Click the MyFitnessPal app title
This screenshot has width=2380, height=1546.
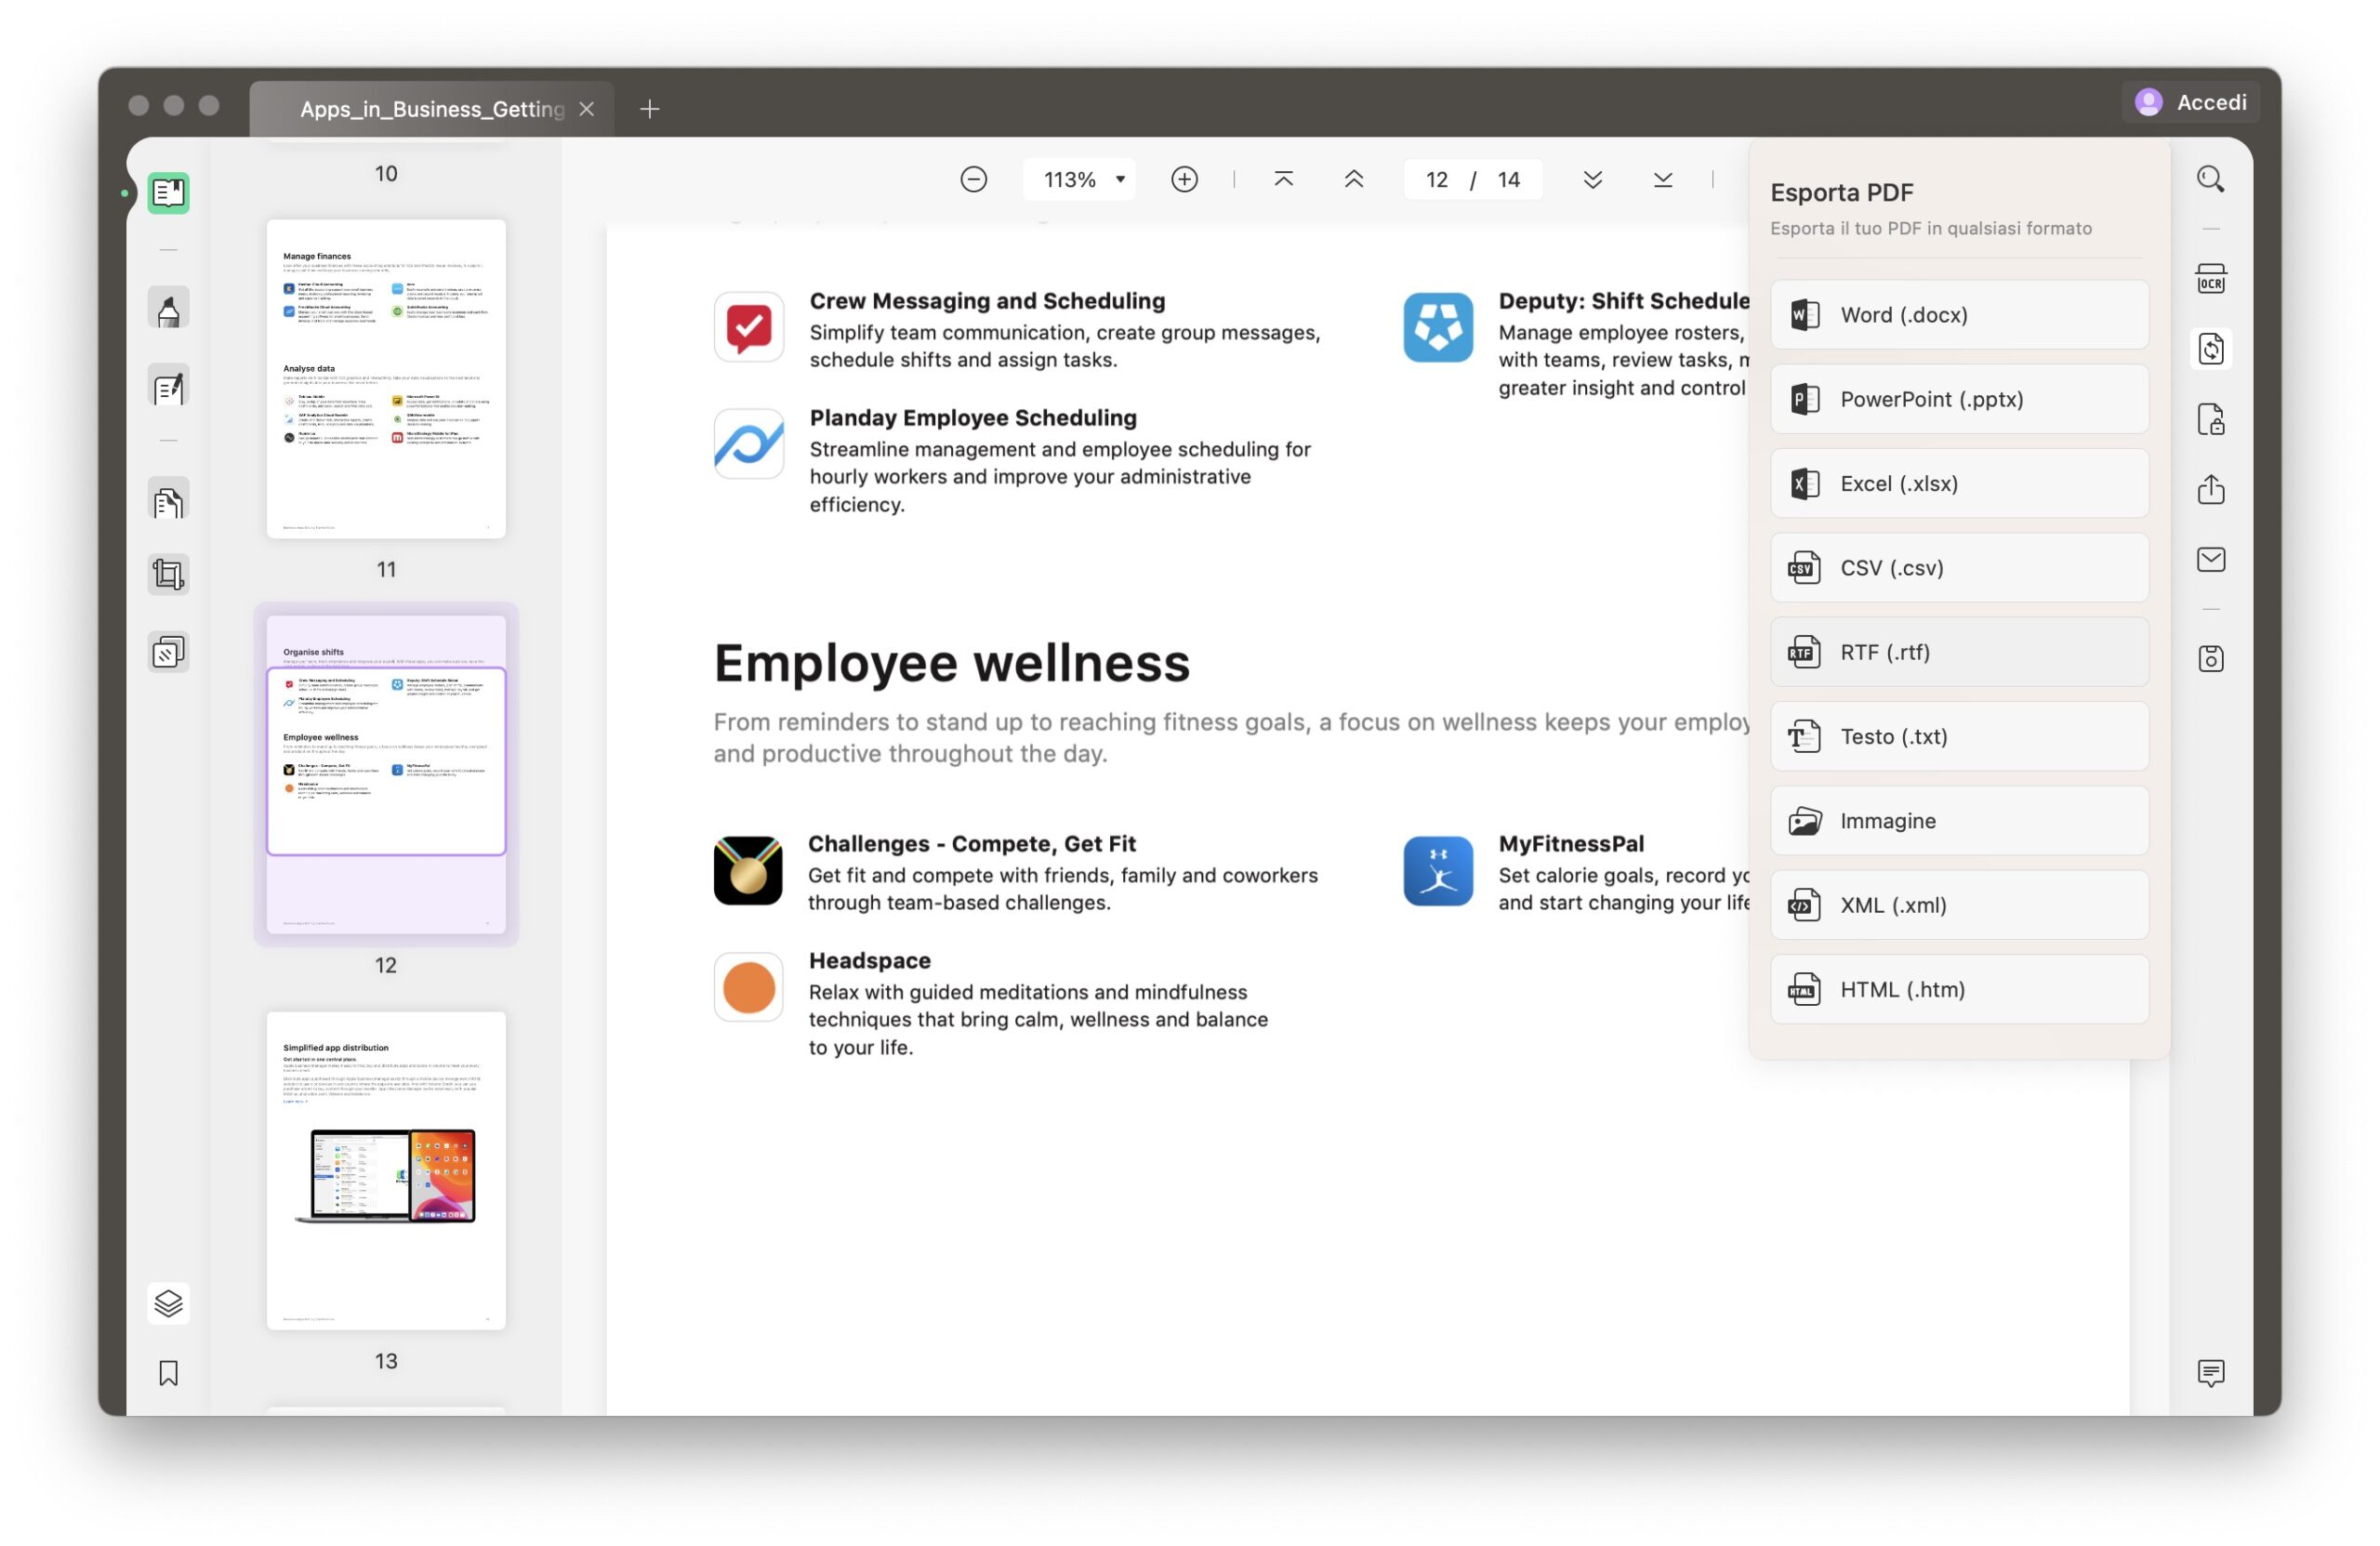click(x=1571, y=843)
